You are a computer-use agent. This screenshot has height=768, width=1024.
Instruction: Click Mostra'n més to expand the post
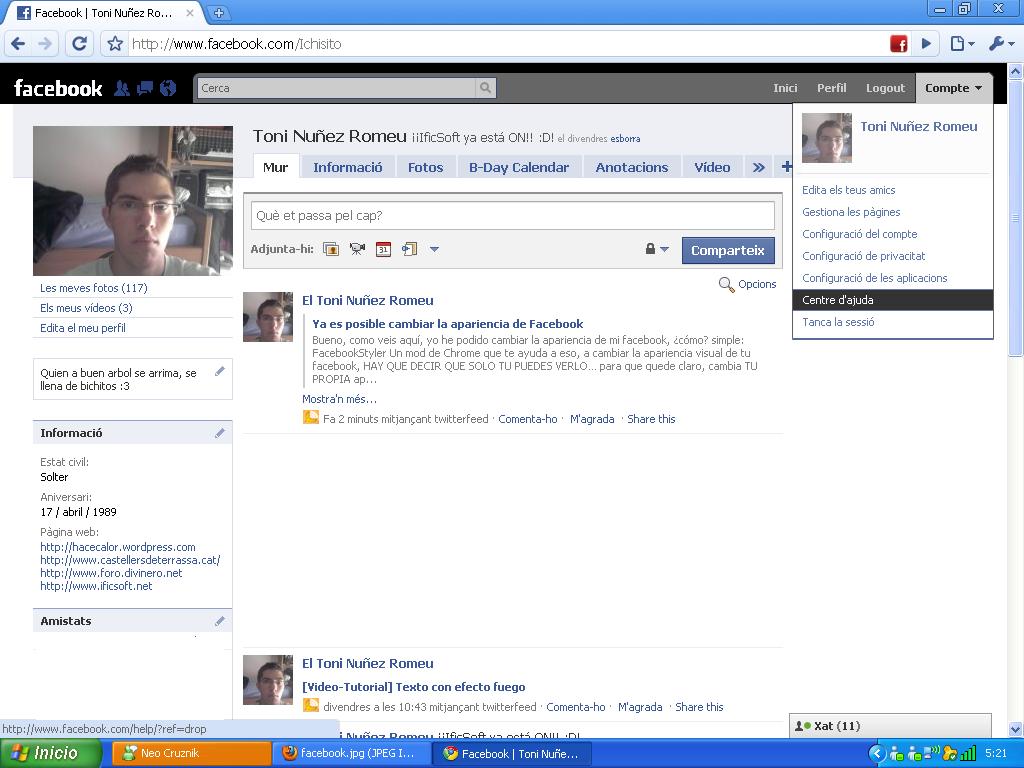point(339,399)
